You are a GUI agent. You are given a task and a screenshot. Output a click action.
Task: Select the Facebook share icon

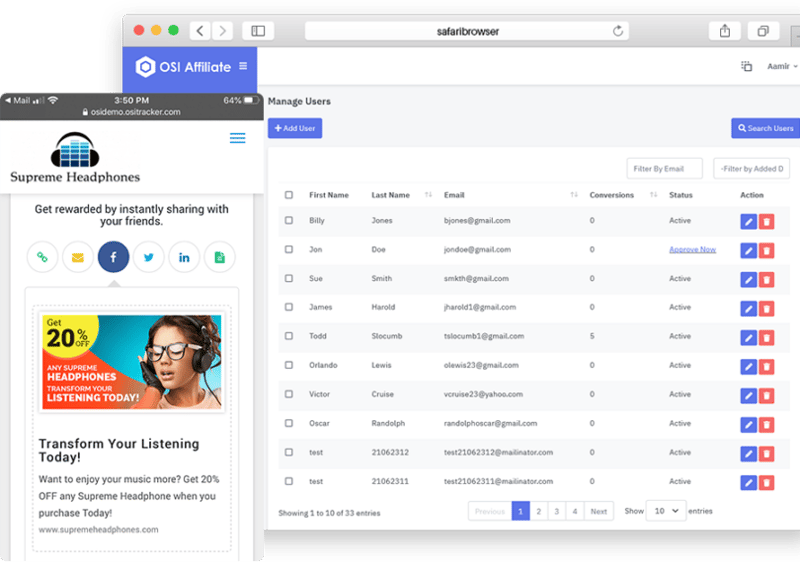(113, 257)
